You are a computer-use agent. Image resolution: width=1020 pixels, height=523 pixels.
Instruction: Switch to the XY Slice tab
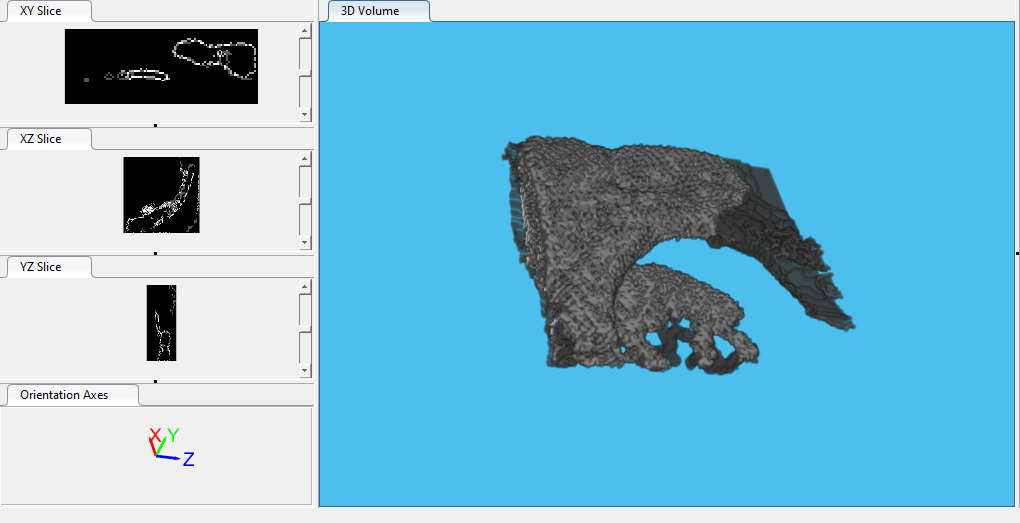tap(41, 12)
